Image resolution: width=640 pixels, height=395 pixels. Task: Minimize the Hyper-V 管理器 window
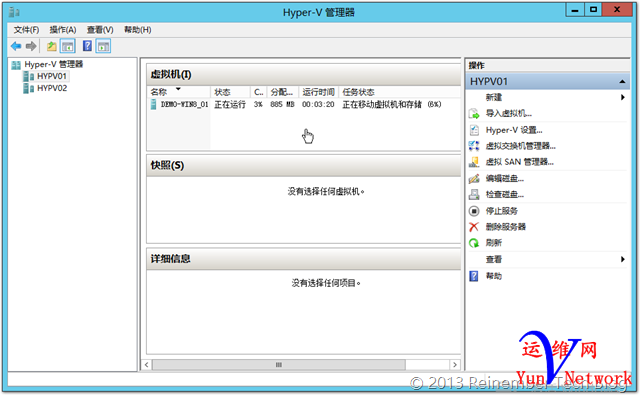coord(575,10)
